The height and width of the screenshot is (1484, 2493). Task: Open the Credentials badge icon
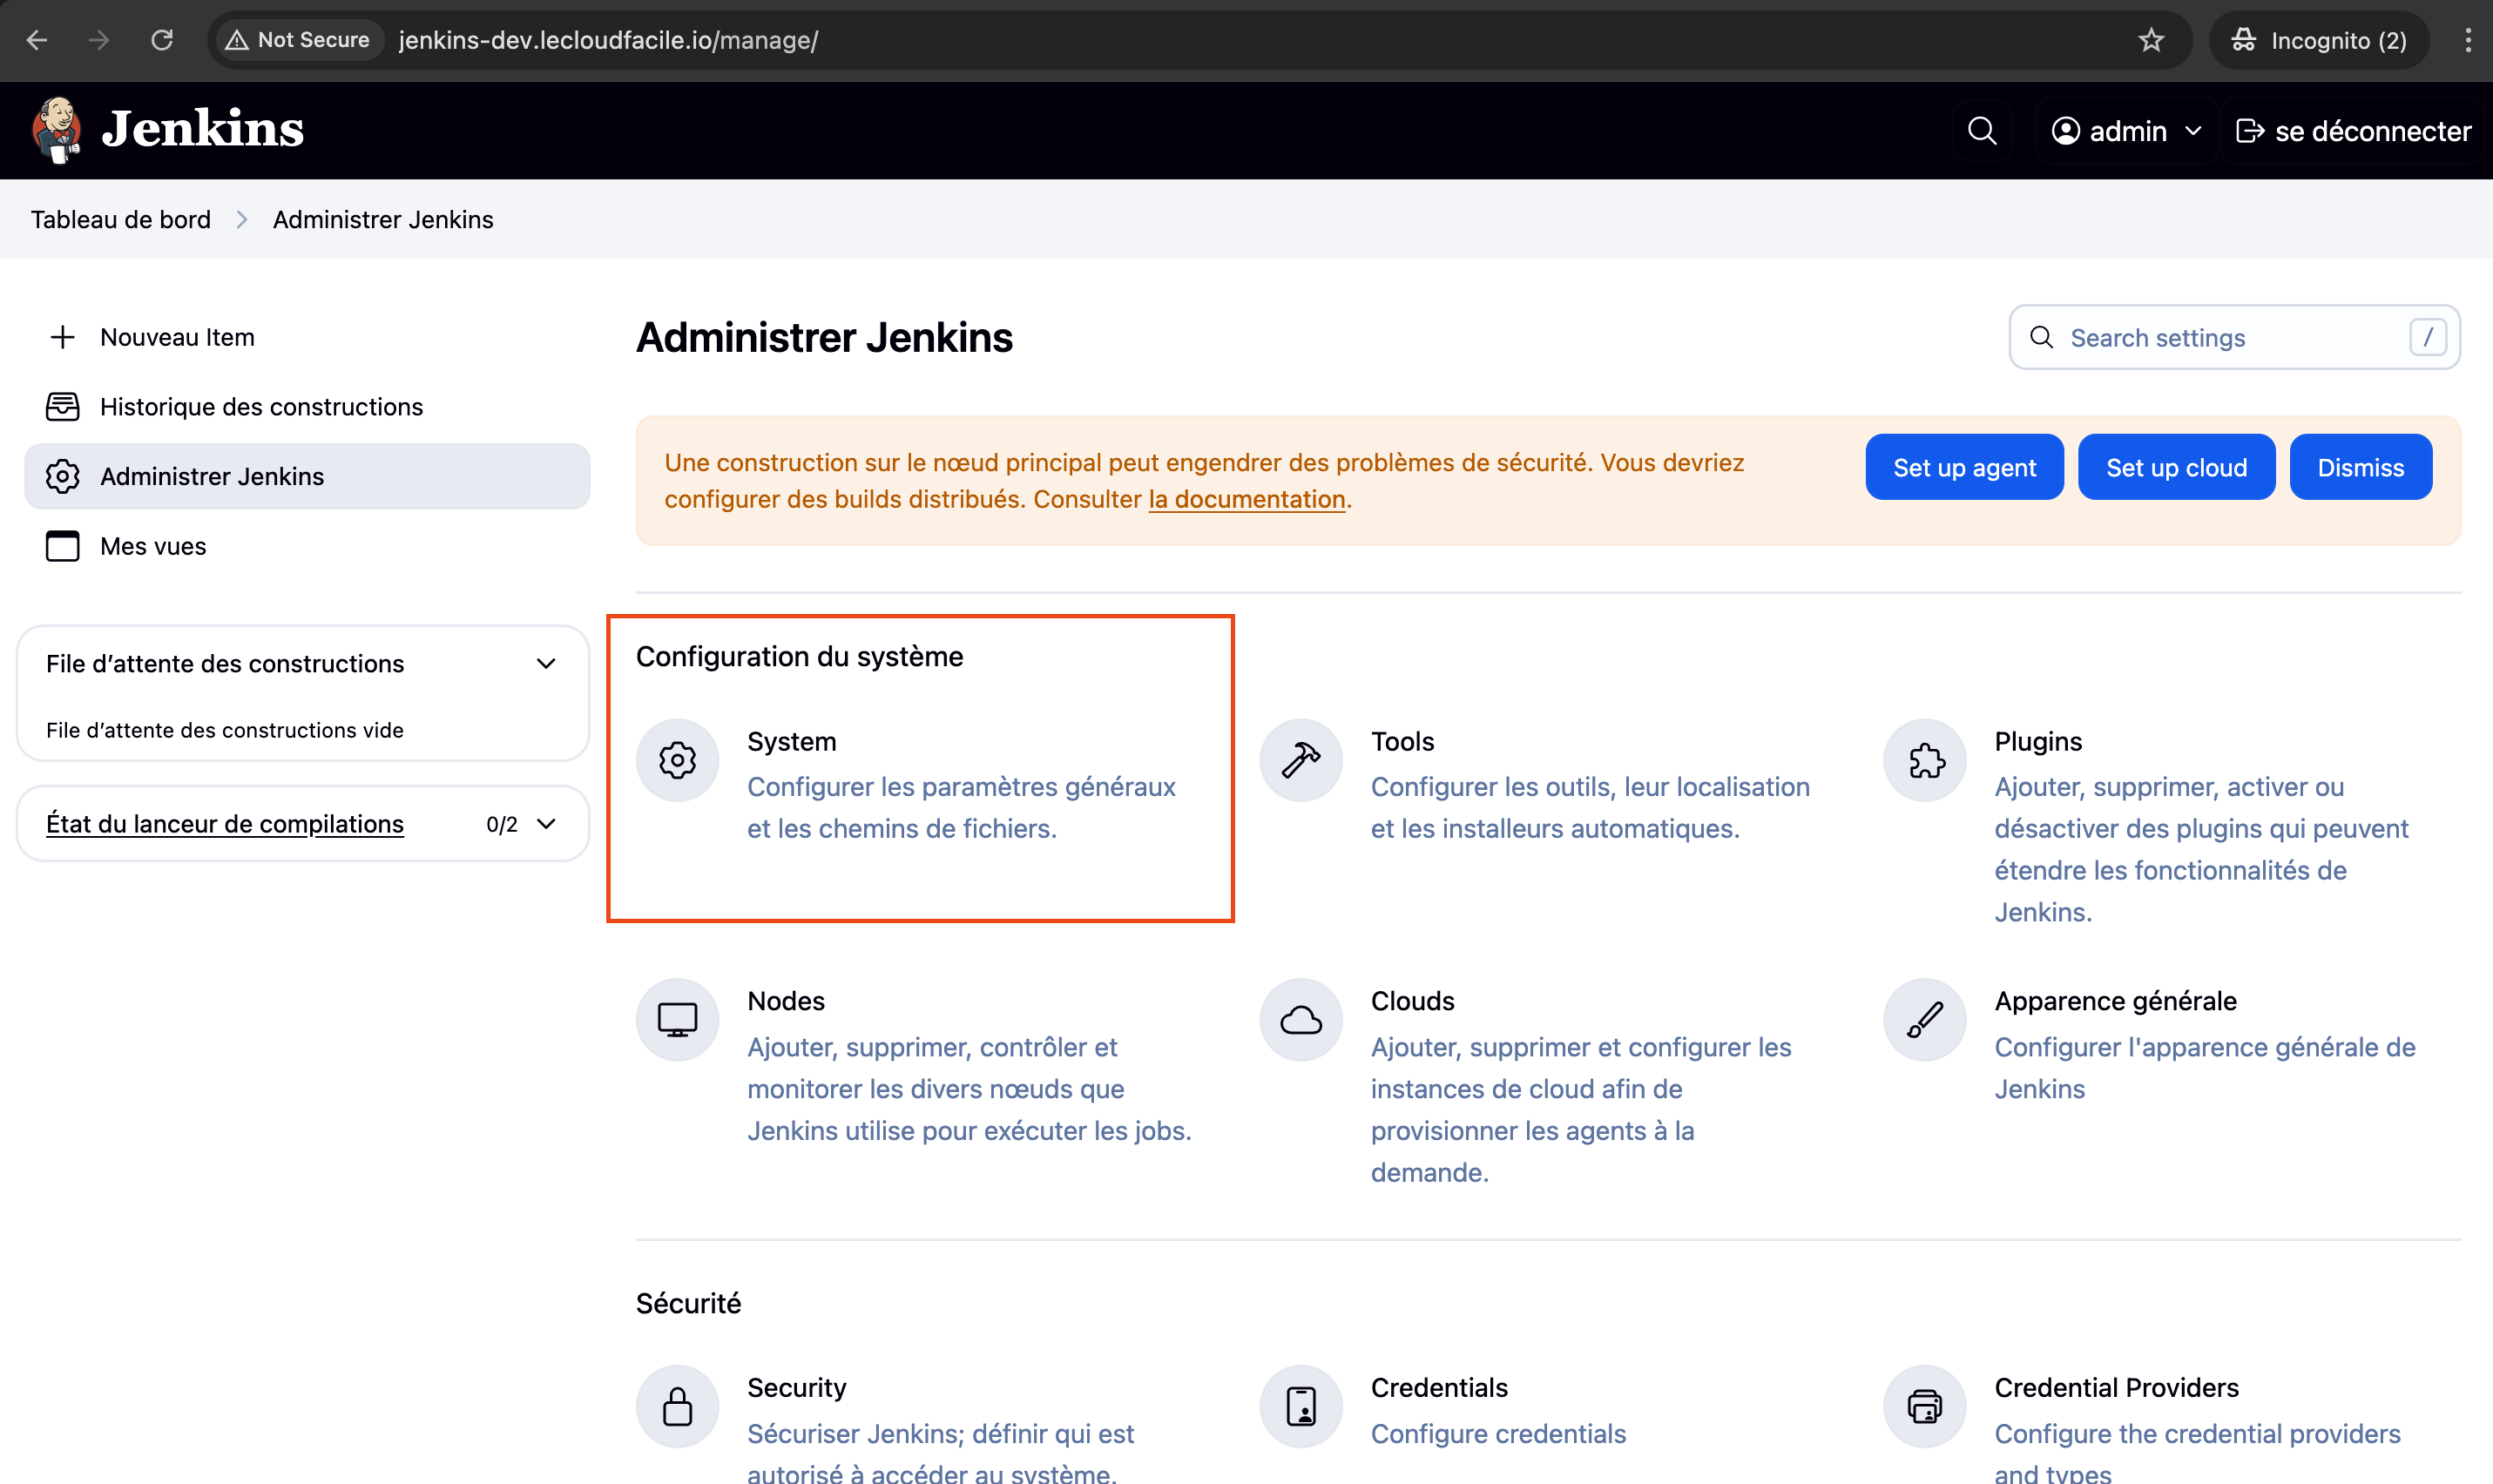[1300, 1406]
